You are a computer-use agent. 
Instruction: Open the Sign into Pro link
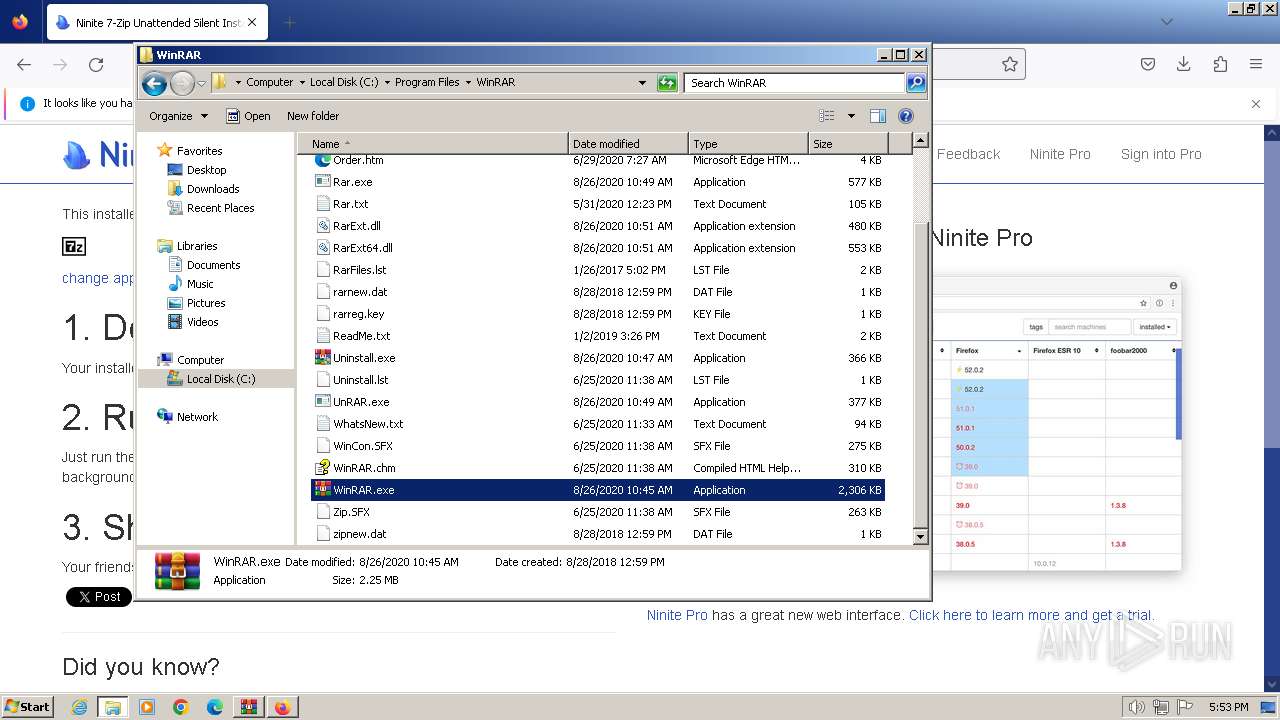[1161, 154]
